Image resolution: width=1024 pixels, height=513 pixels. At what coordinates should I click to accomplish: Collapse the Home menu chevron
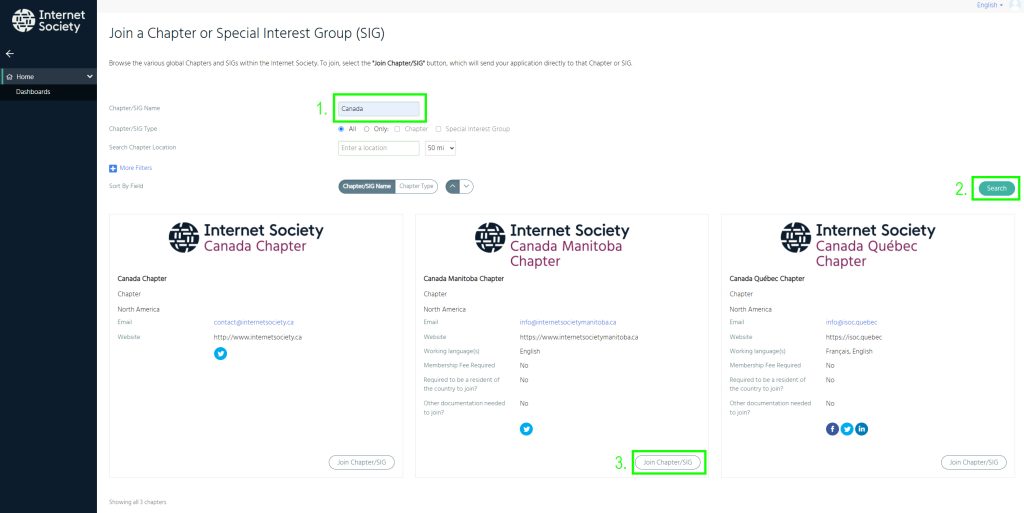tap(89, 76)
